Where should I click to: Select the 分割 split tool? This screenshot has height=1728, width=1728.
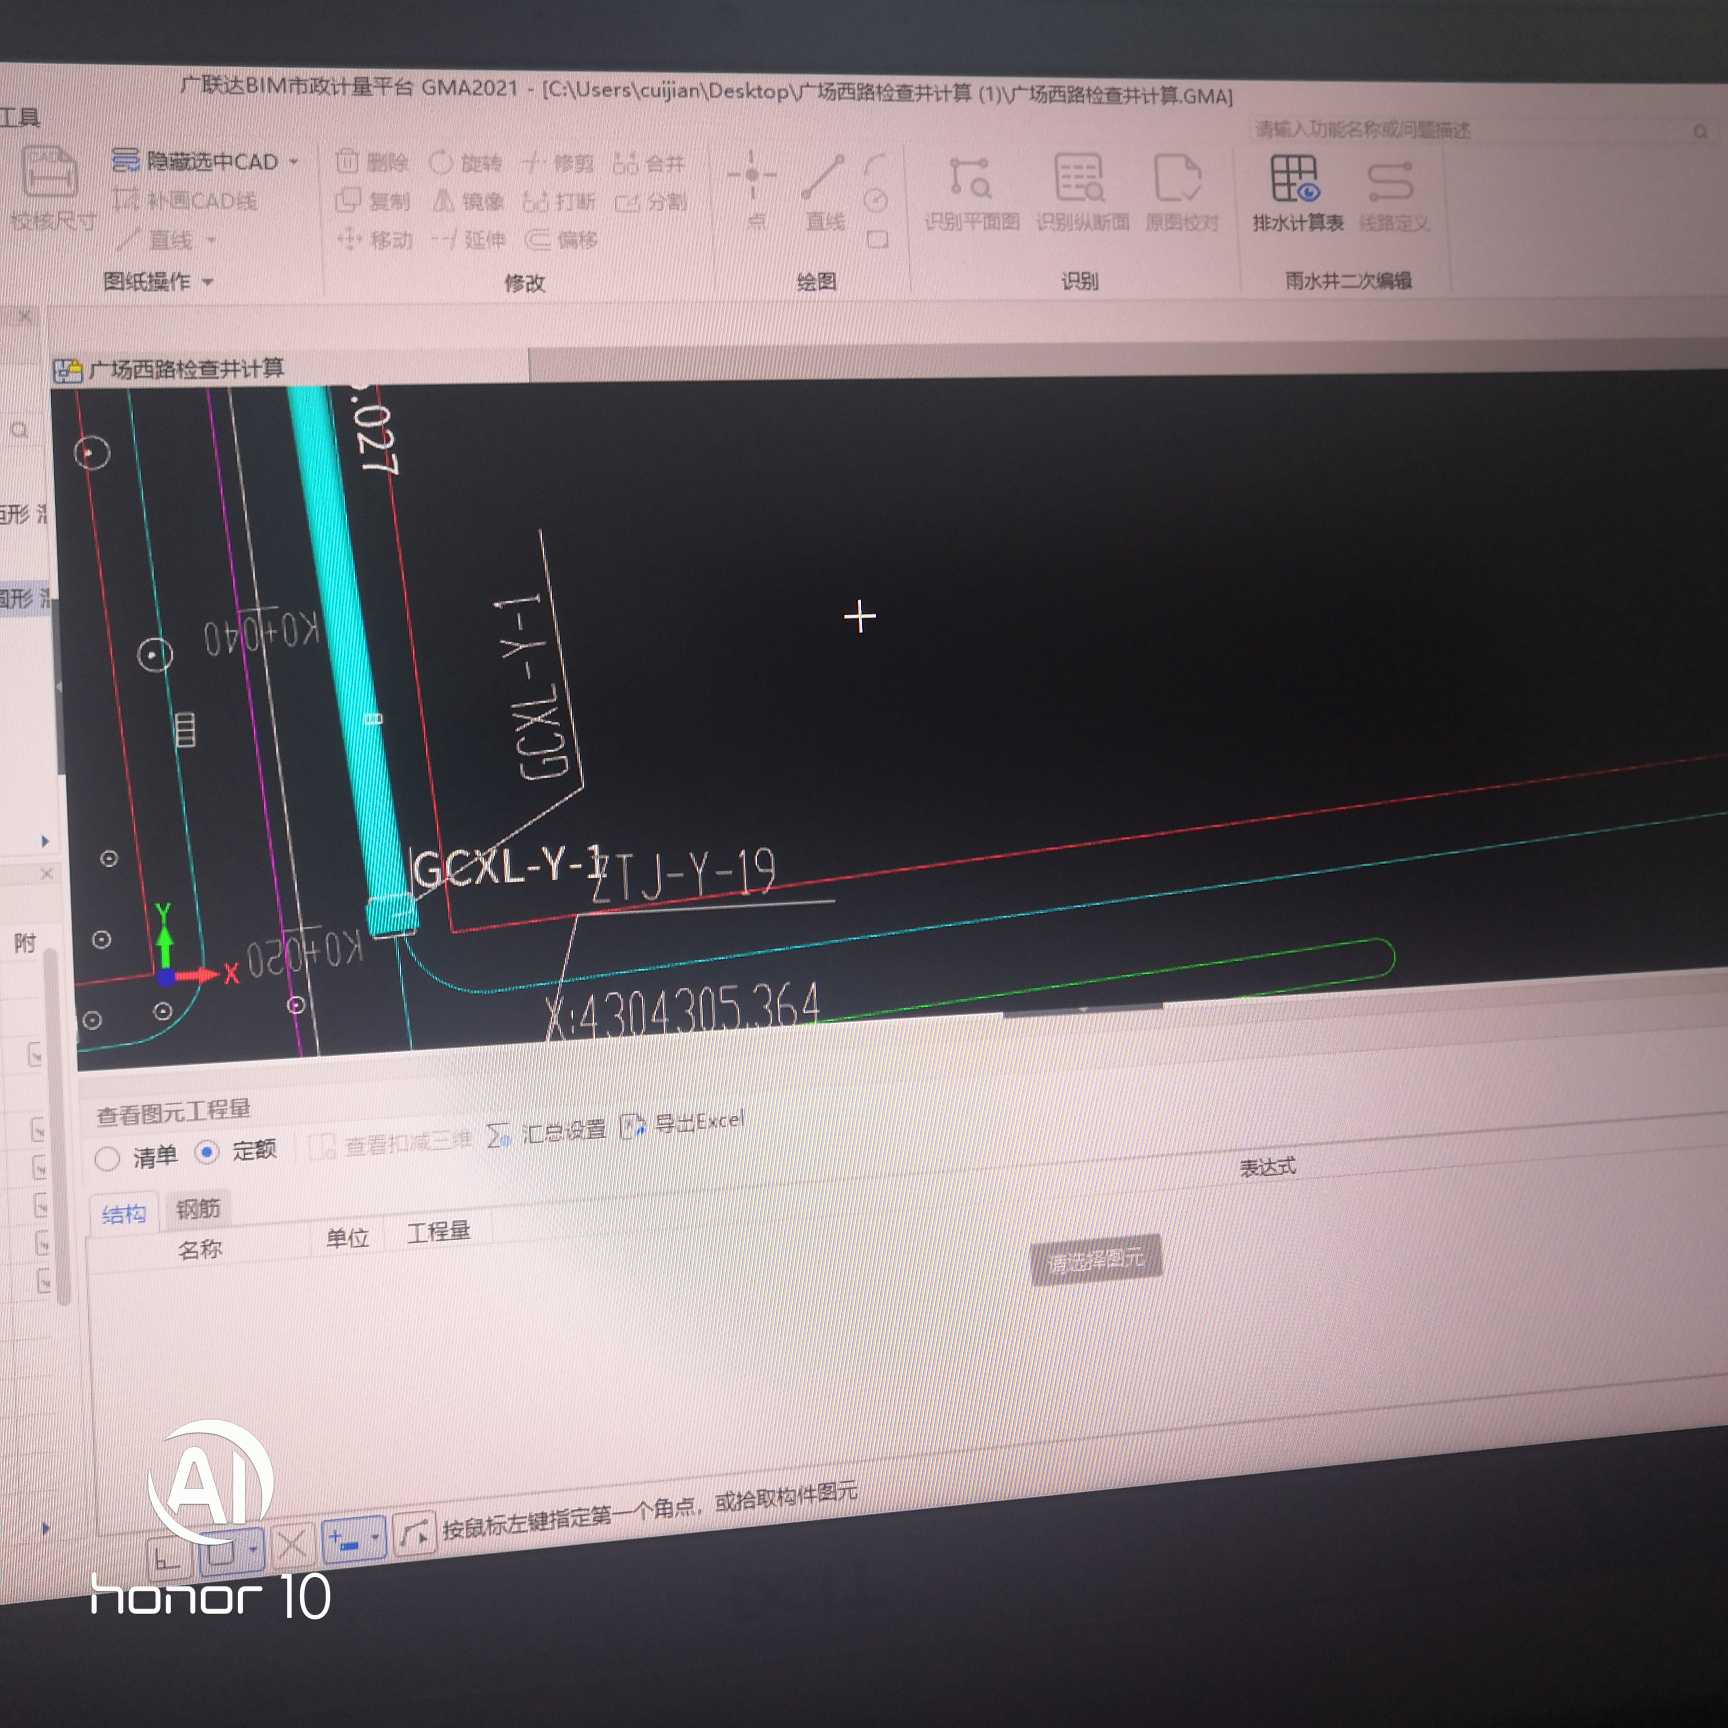click(651, 202)
